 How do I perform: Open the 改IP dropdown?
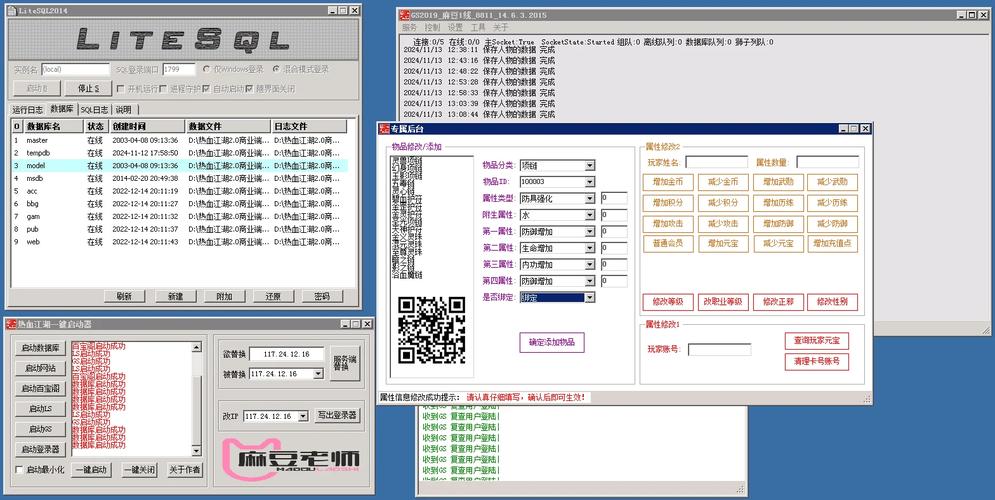303,416
